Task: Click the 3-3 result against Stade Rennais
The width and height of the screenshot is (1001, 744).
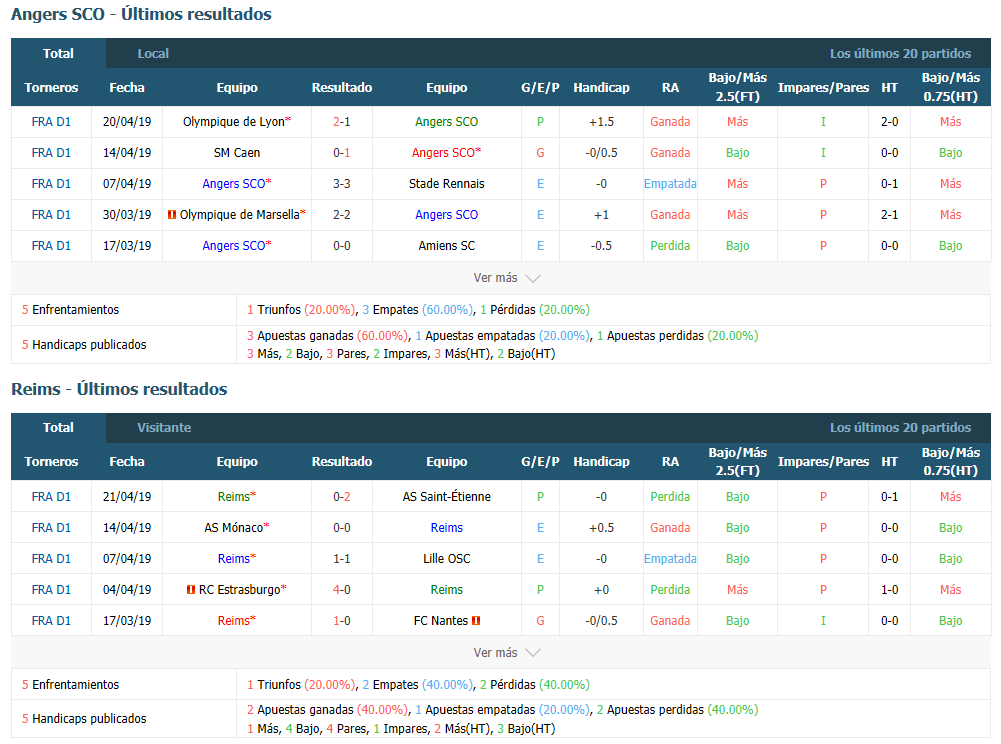Action: 342,184
